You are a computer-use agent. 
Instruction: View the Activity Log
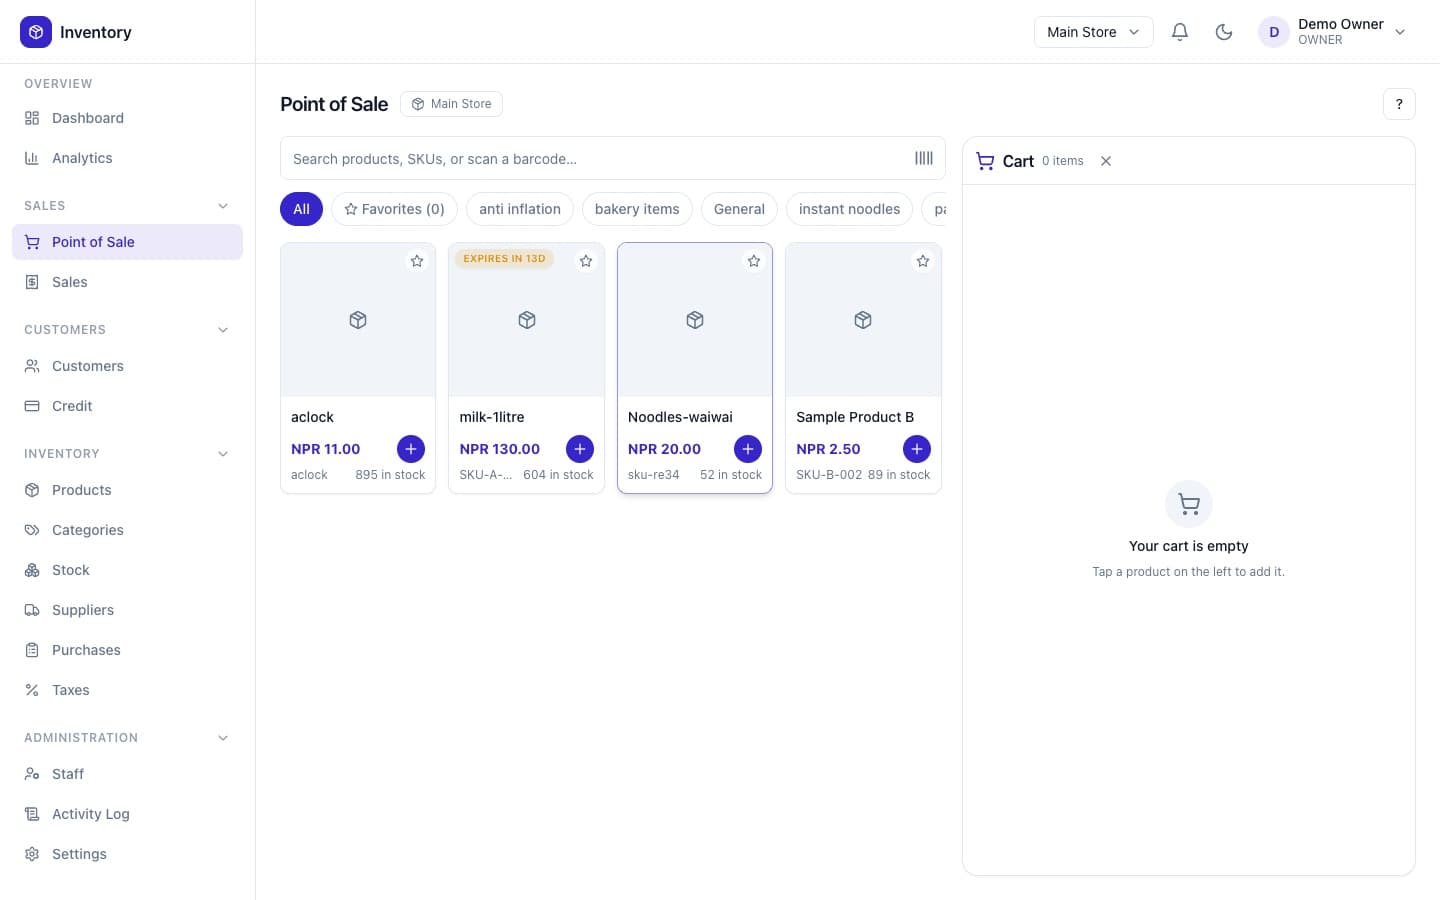coord(127,814)
